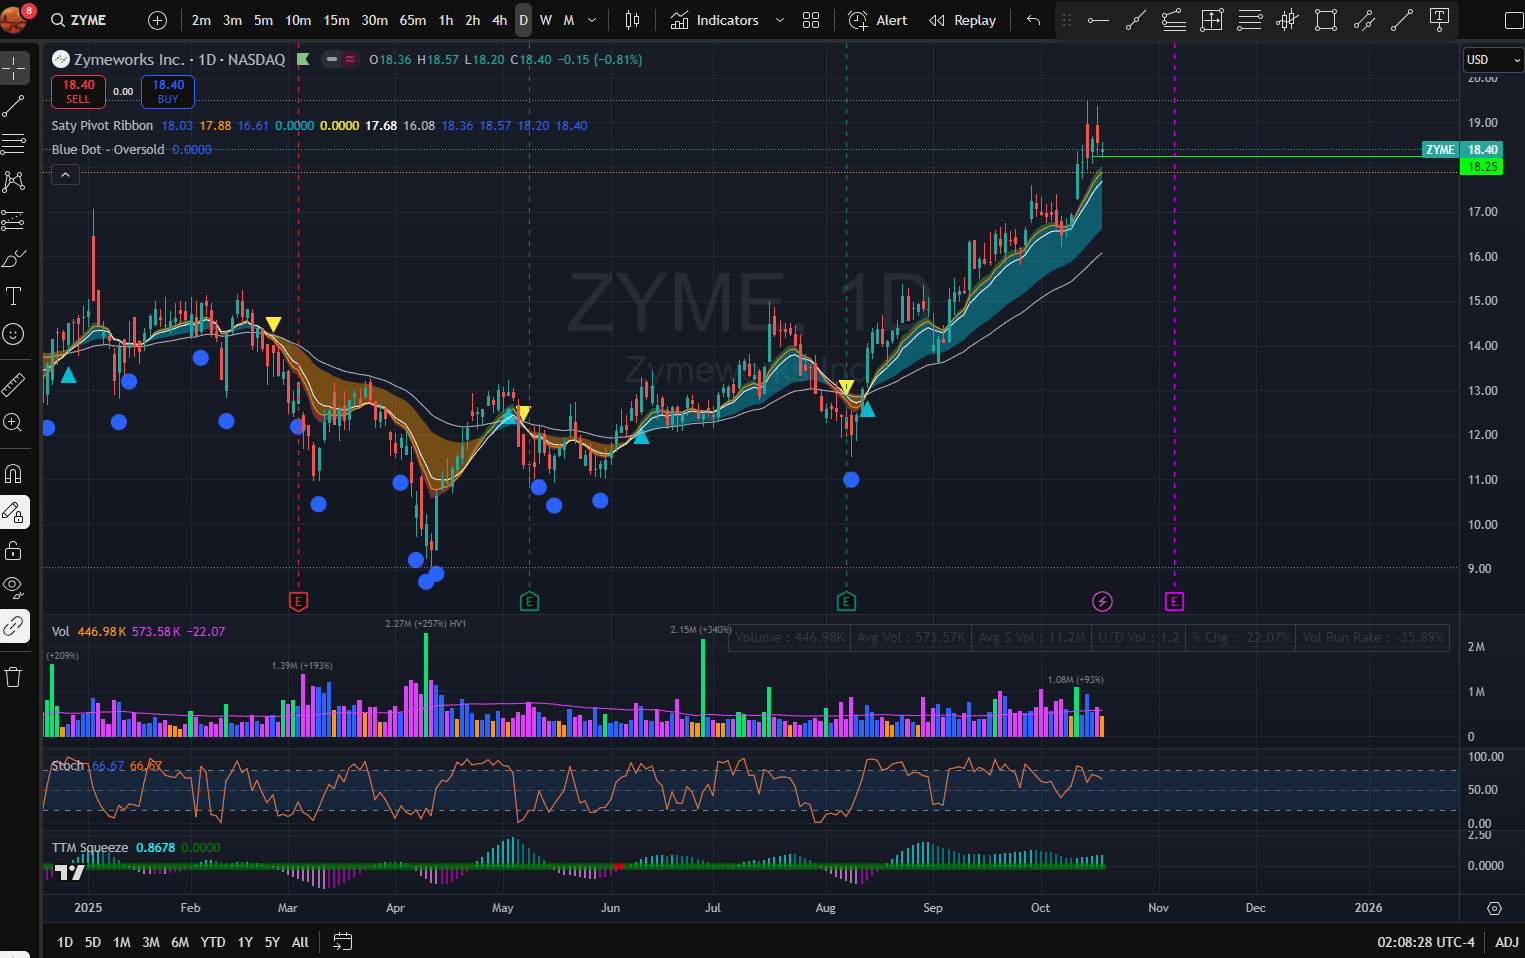Screen dimensions: 1525x958
Task: Click the green flag next to NASDAQ
Action: (303, 59)
